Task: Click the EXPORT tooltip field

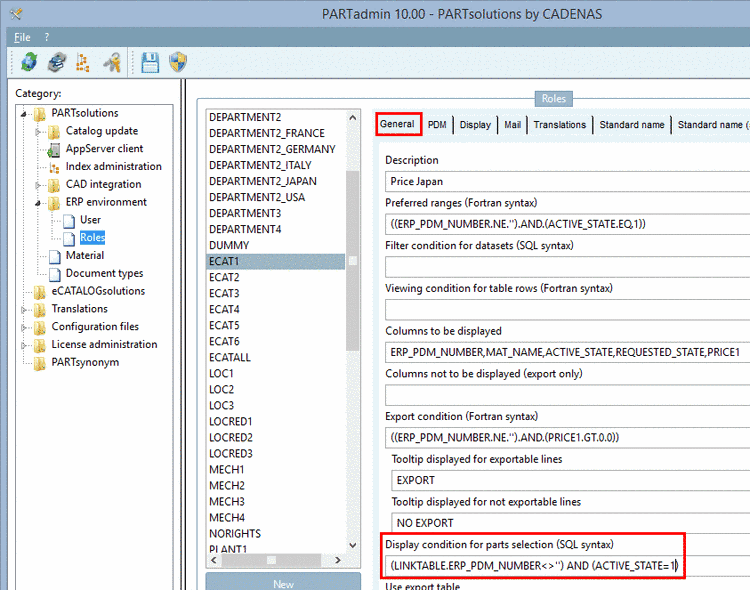Action: click(x=570, y=480)
